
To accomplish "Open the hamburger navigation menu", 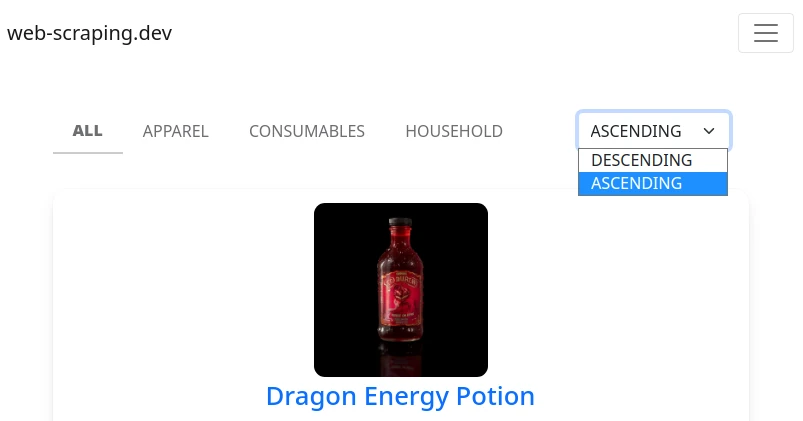I will (766, 33).
